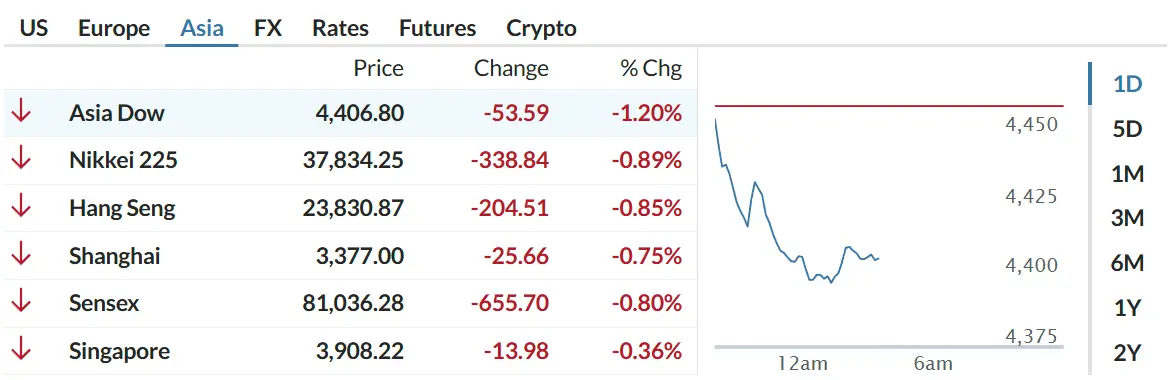Image resolution: width=1170 pixels, height=380 pixels.
Task: Open the Hang Seng index link
Action: pos(122,208)
